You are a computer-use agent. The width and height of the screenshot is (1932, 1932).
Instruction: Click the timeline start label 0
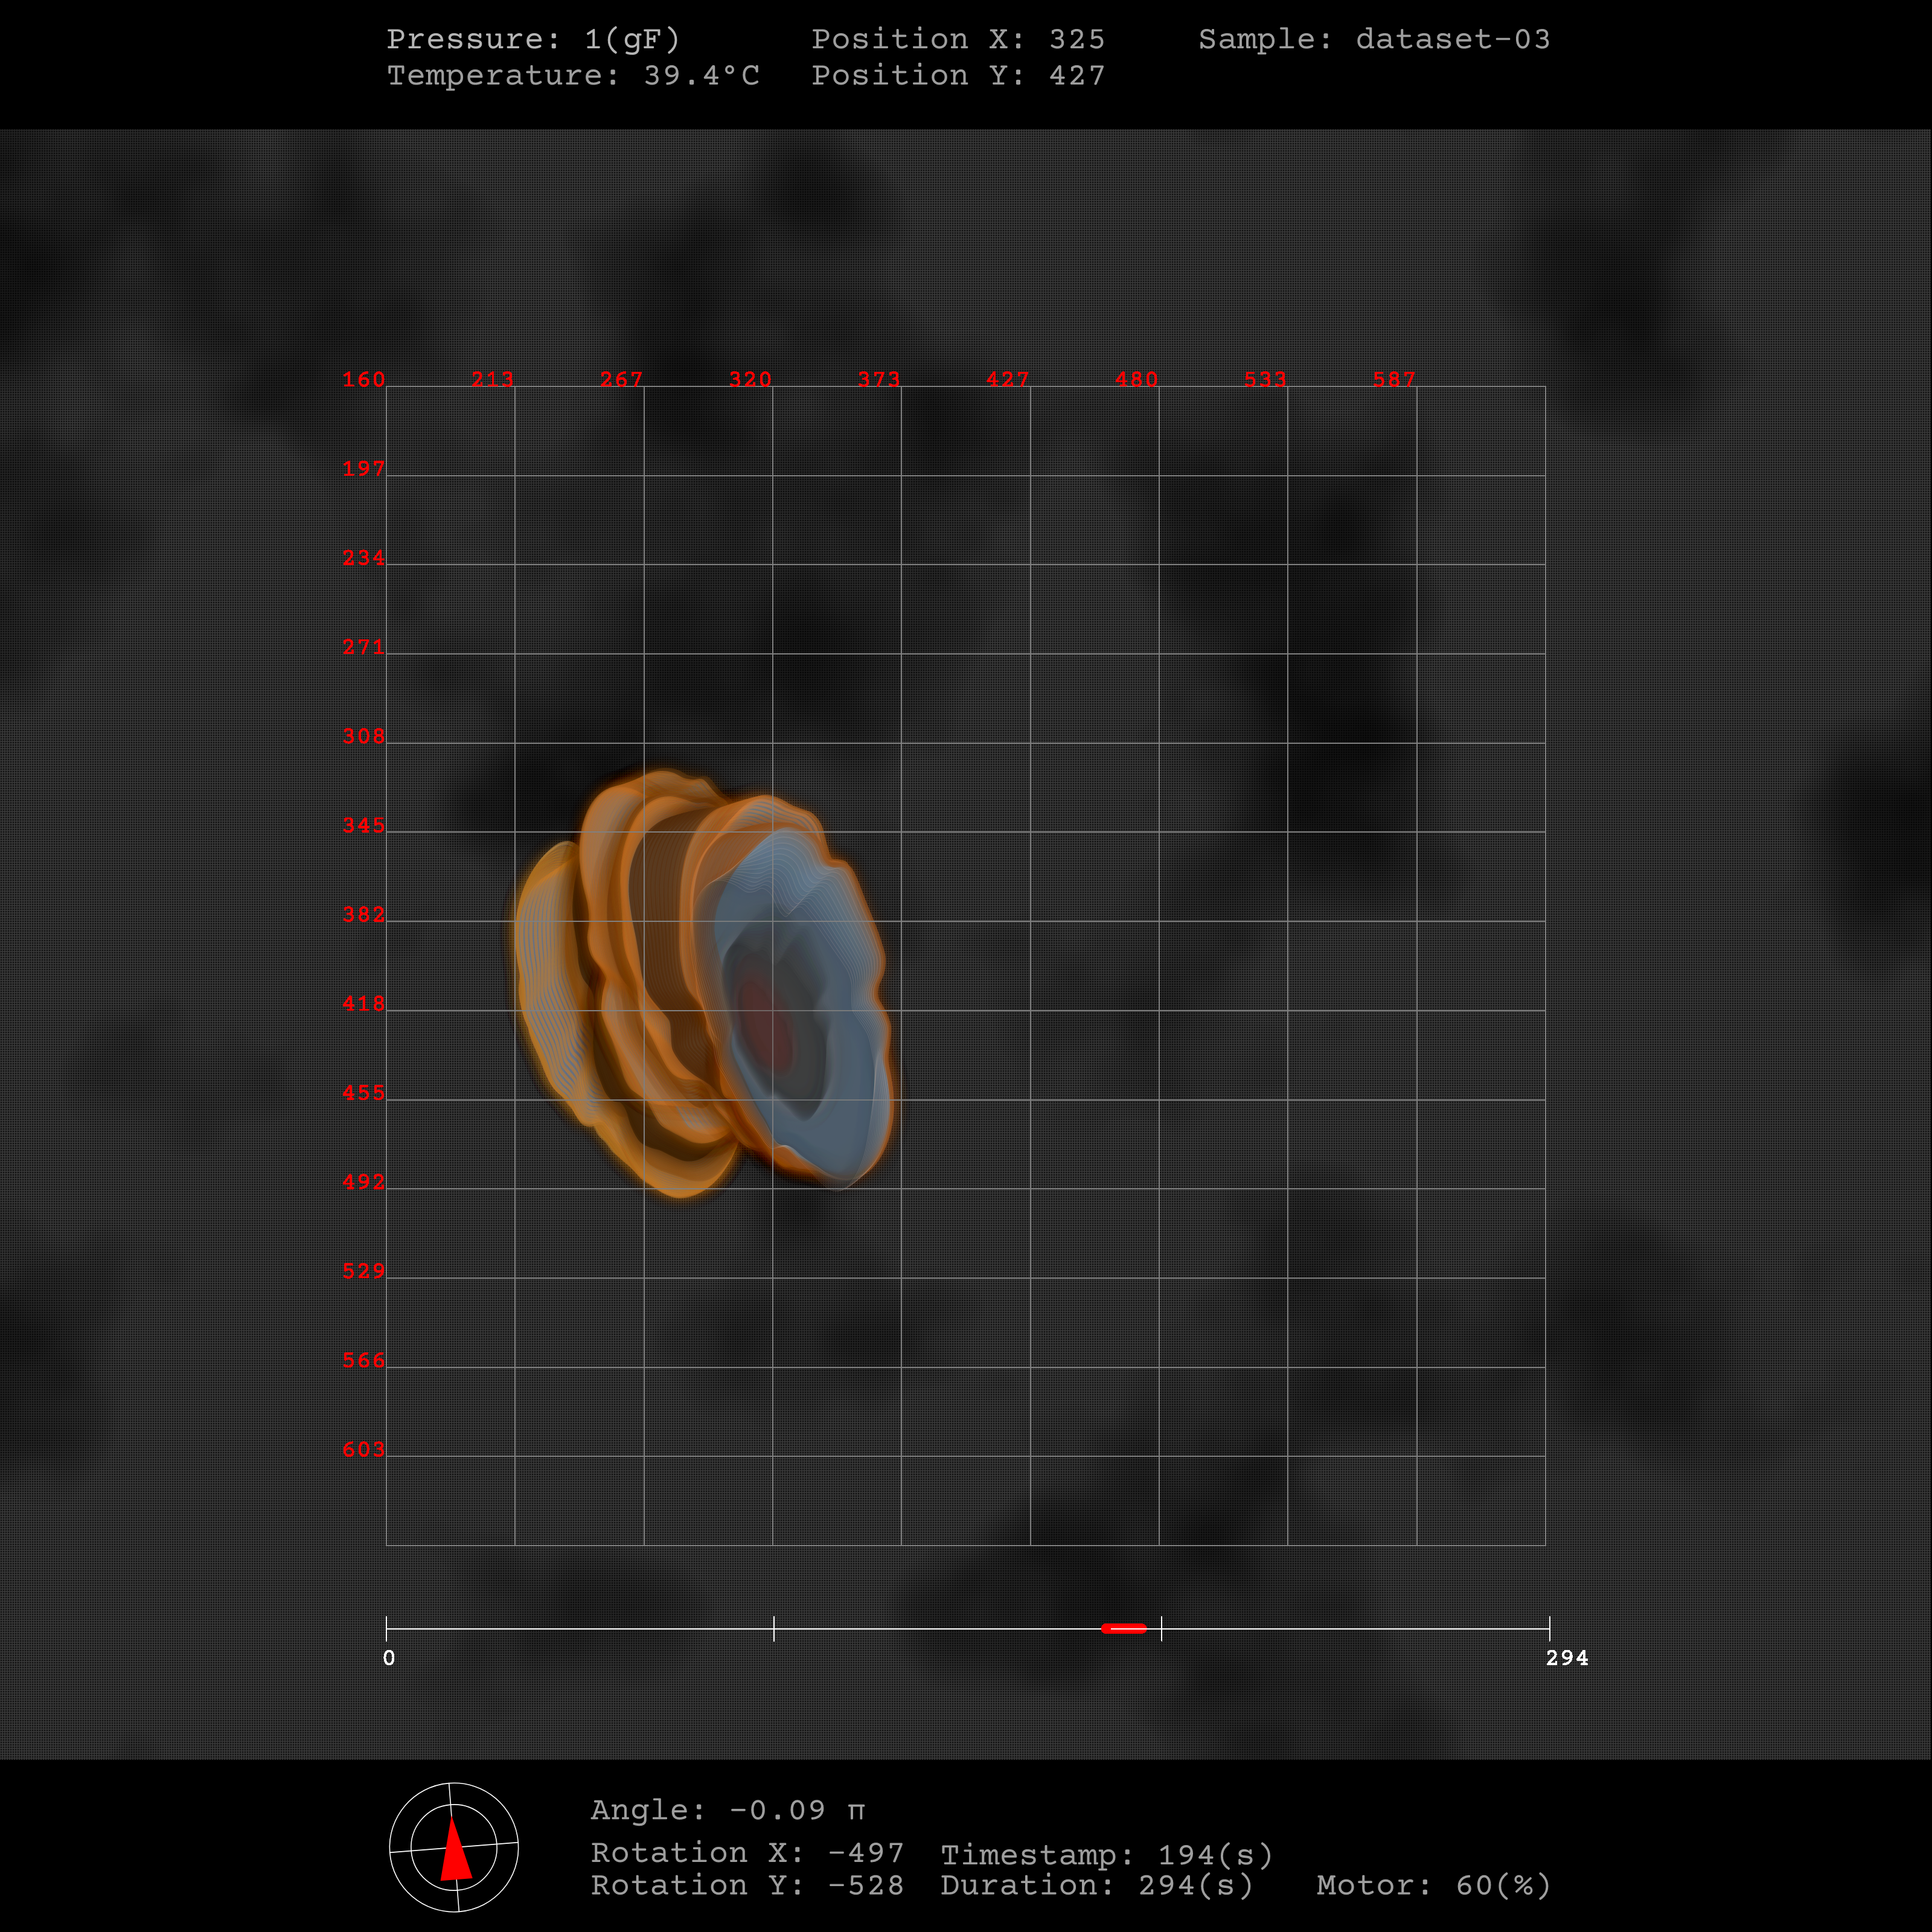pos(389,1658)
